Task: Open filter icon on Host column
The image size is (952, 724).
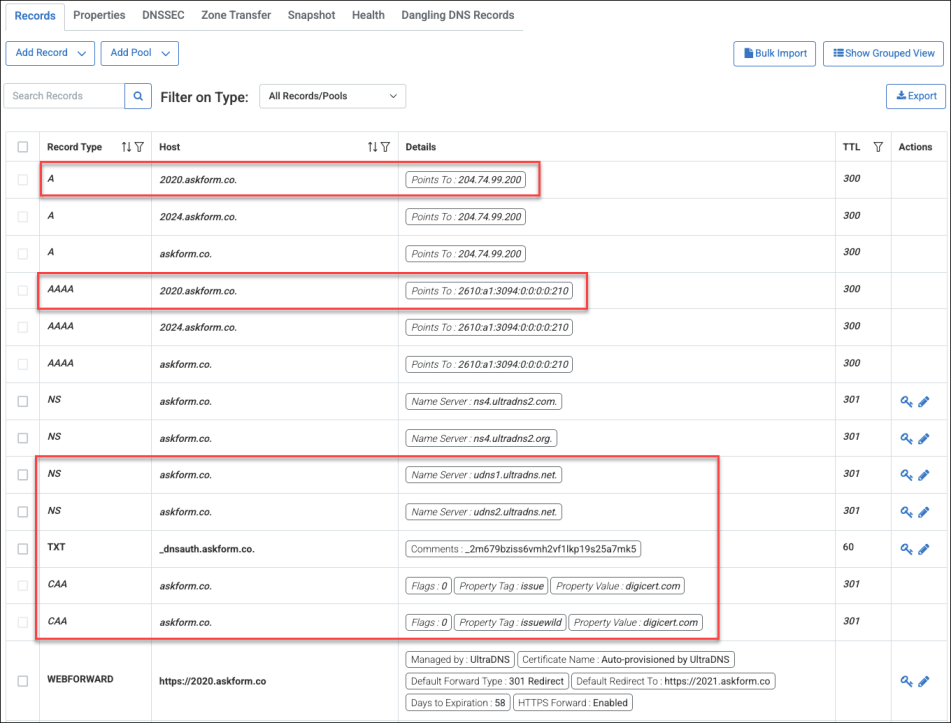Action: (x=385, y=147)
